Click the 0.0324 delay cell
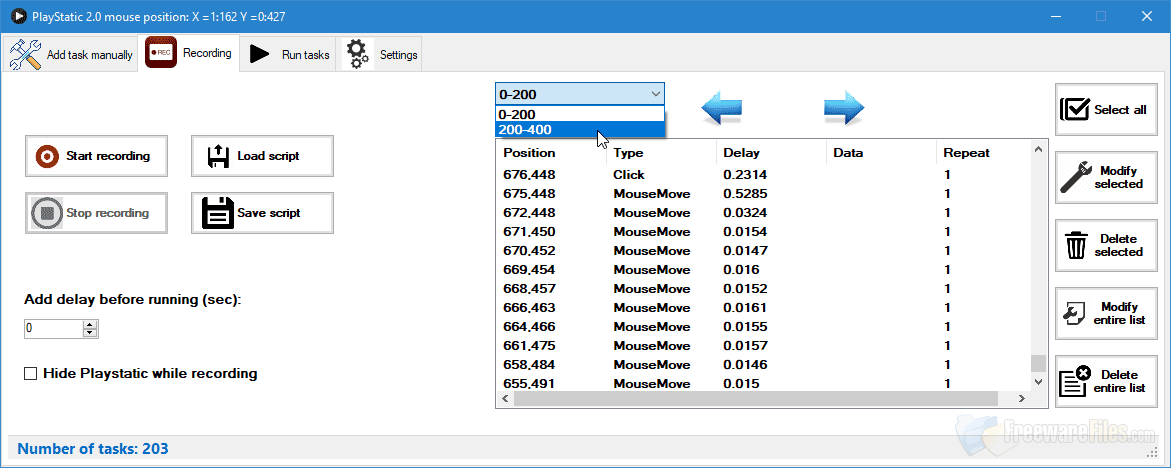The width and height of the screenshot is (1171, 468). (x=745, y=213)
